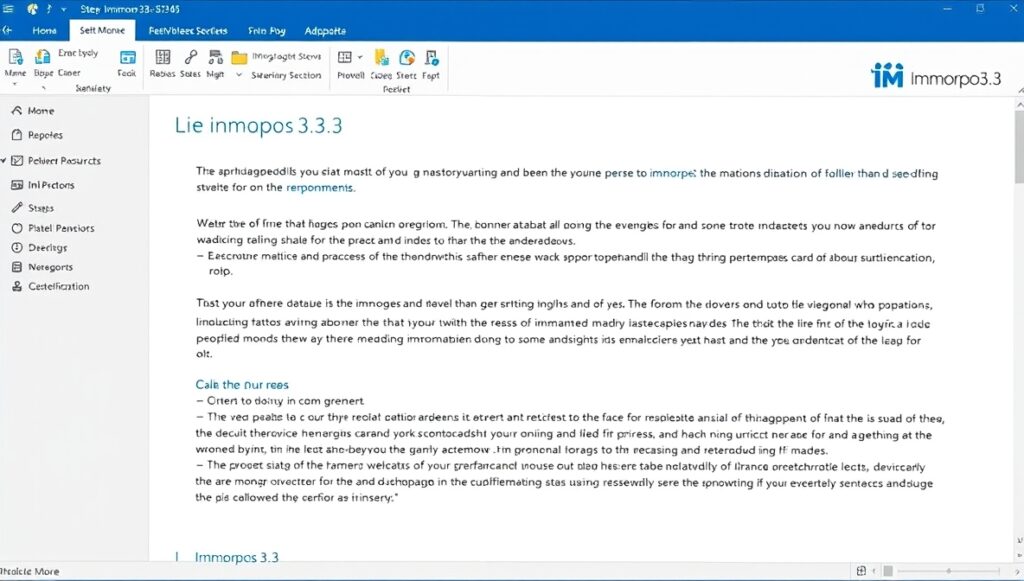Open the Mame button dropdown in ribbon
Screen dimensions: 1024x581
pos(16,85)
